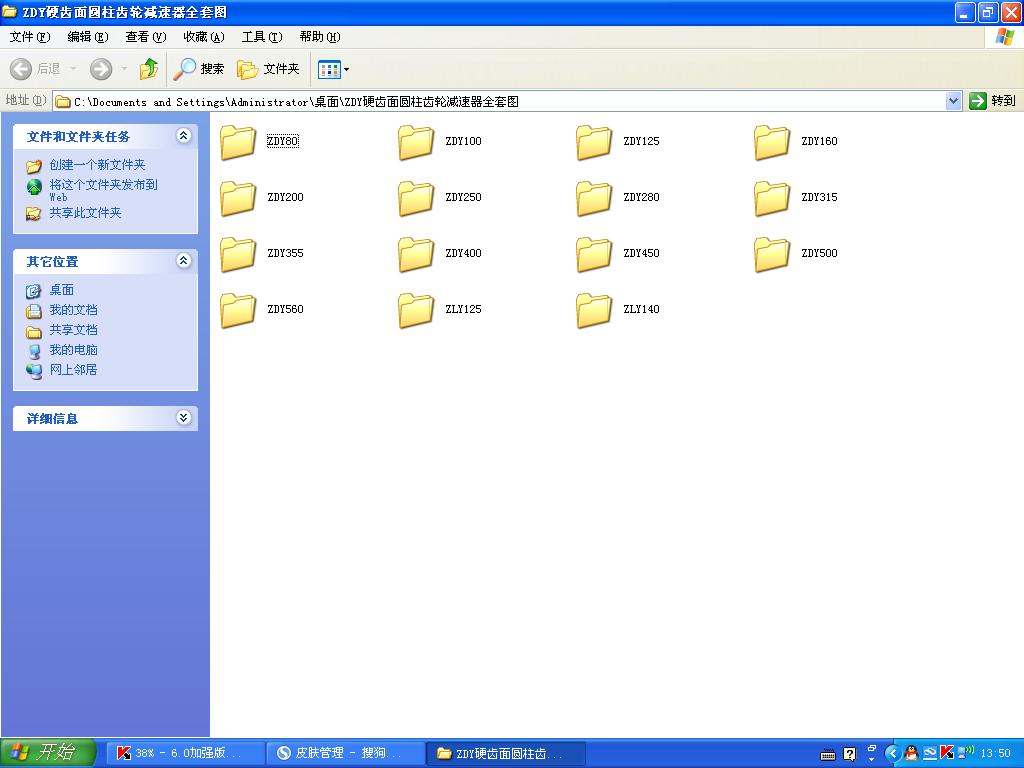The image size is (1024, 768).
Task: Click the Up one level folder icon
Action: (149, 69)
